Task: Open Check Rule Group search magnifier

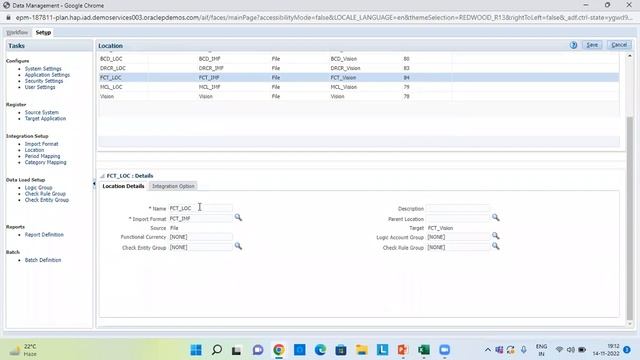Action: click(x=496, y=246)
